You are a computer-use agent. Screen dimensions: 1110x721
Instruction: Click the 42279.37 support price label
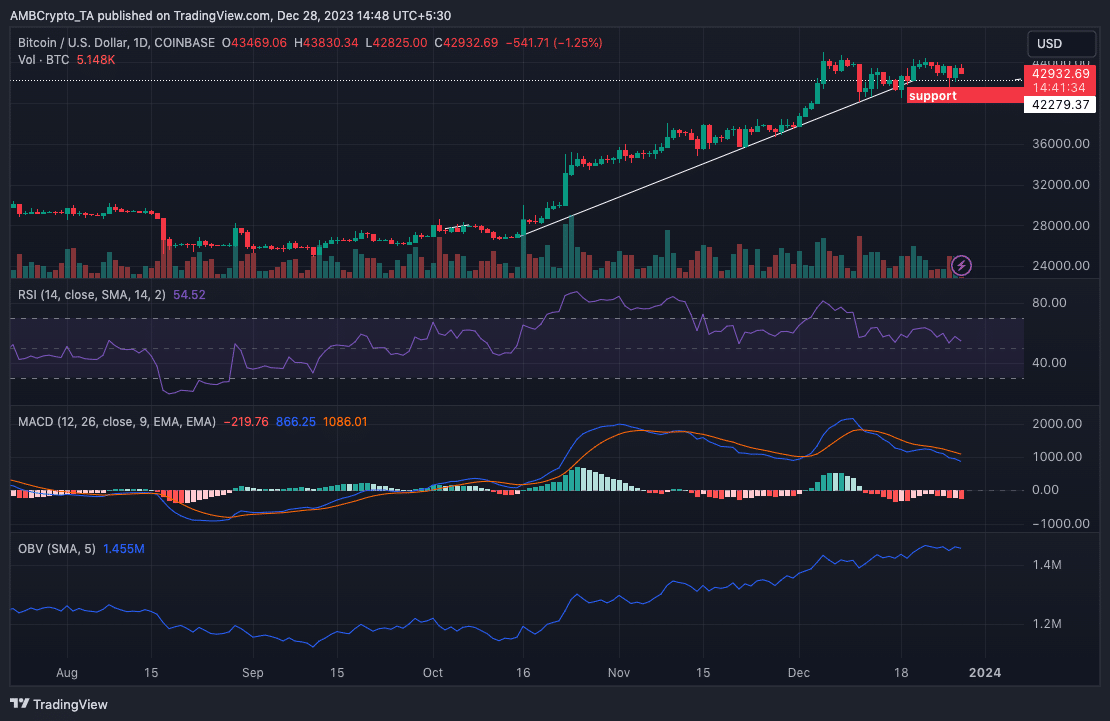click(x=1060, y=104)
